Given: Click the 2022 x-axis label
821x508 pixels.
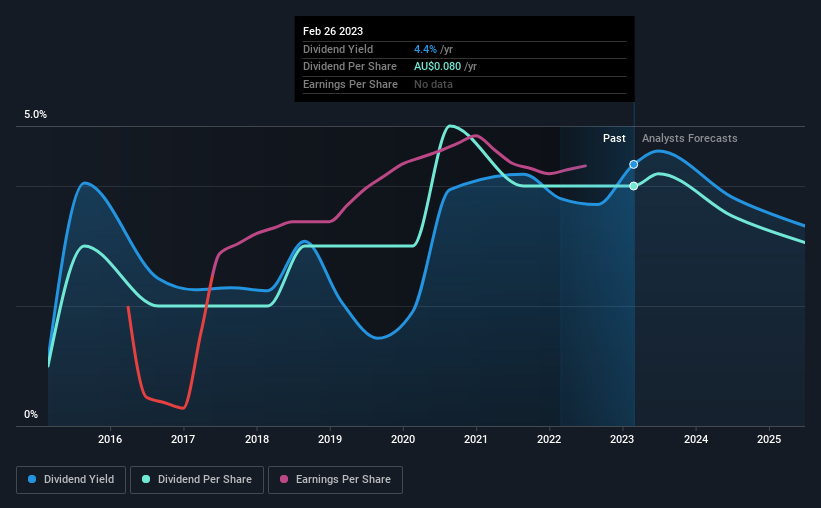Looking at the screenshot, I should pyautogui.click(x=549, y=439).
